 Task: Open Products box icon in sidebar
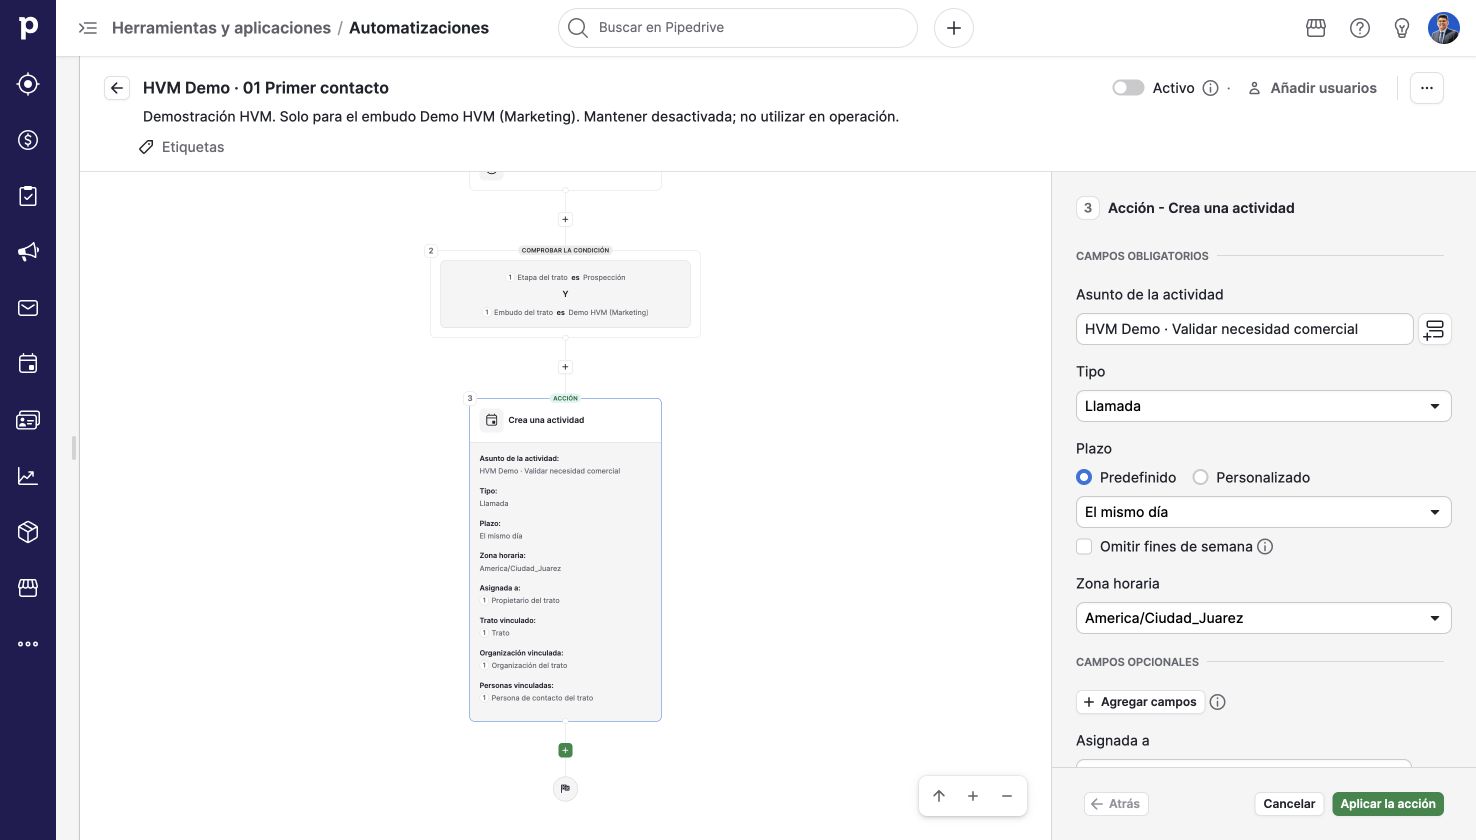28,532
